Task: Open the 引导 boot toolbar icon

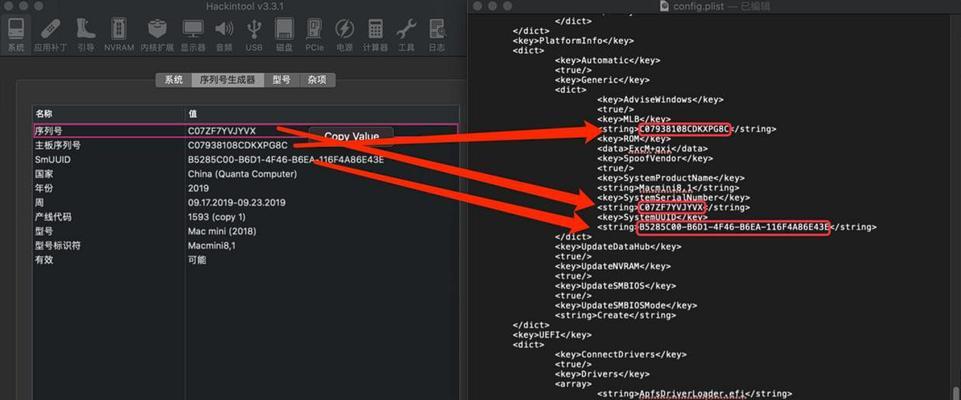Action: tap(85, 34)
